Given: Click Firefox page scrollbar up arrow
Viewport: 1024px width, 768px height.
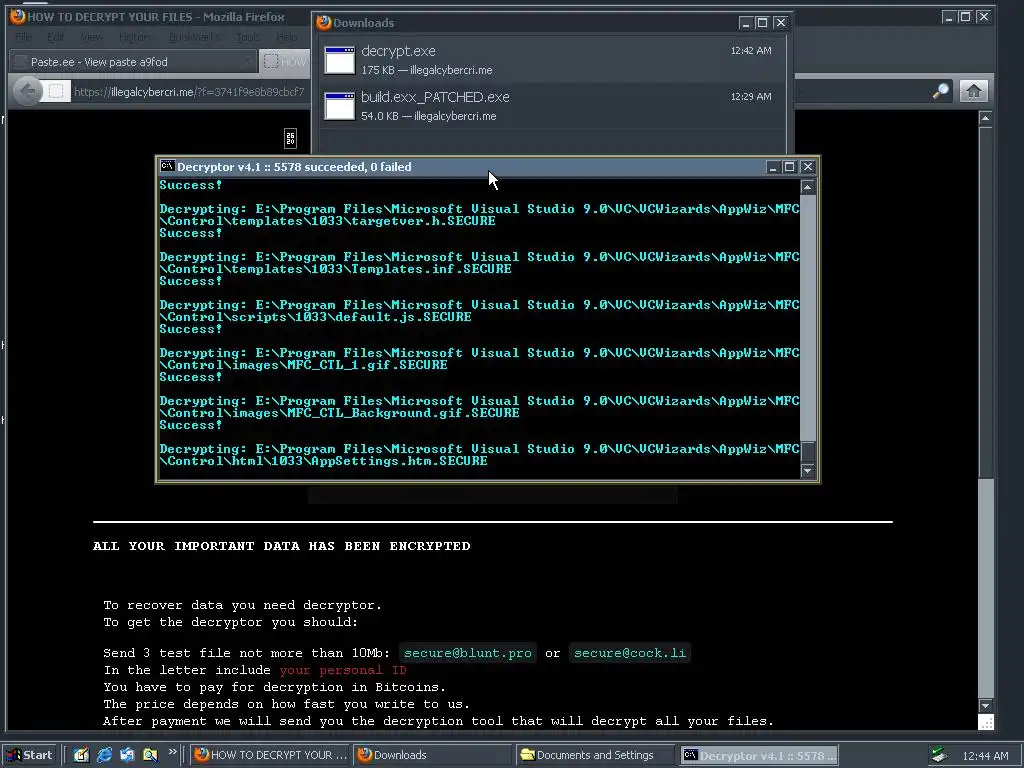Looking at the screenshot, I should pyautogui.click(x=985, y=118).
